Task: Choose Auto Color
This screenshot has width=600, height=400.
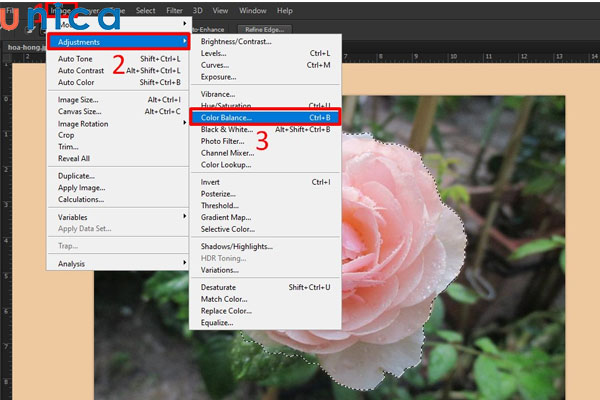Action: pyautogui.click(x=119, y=82)
